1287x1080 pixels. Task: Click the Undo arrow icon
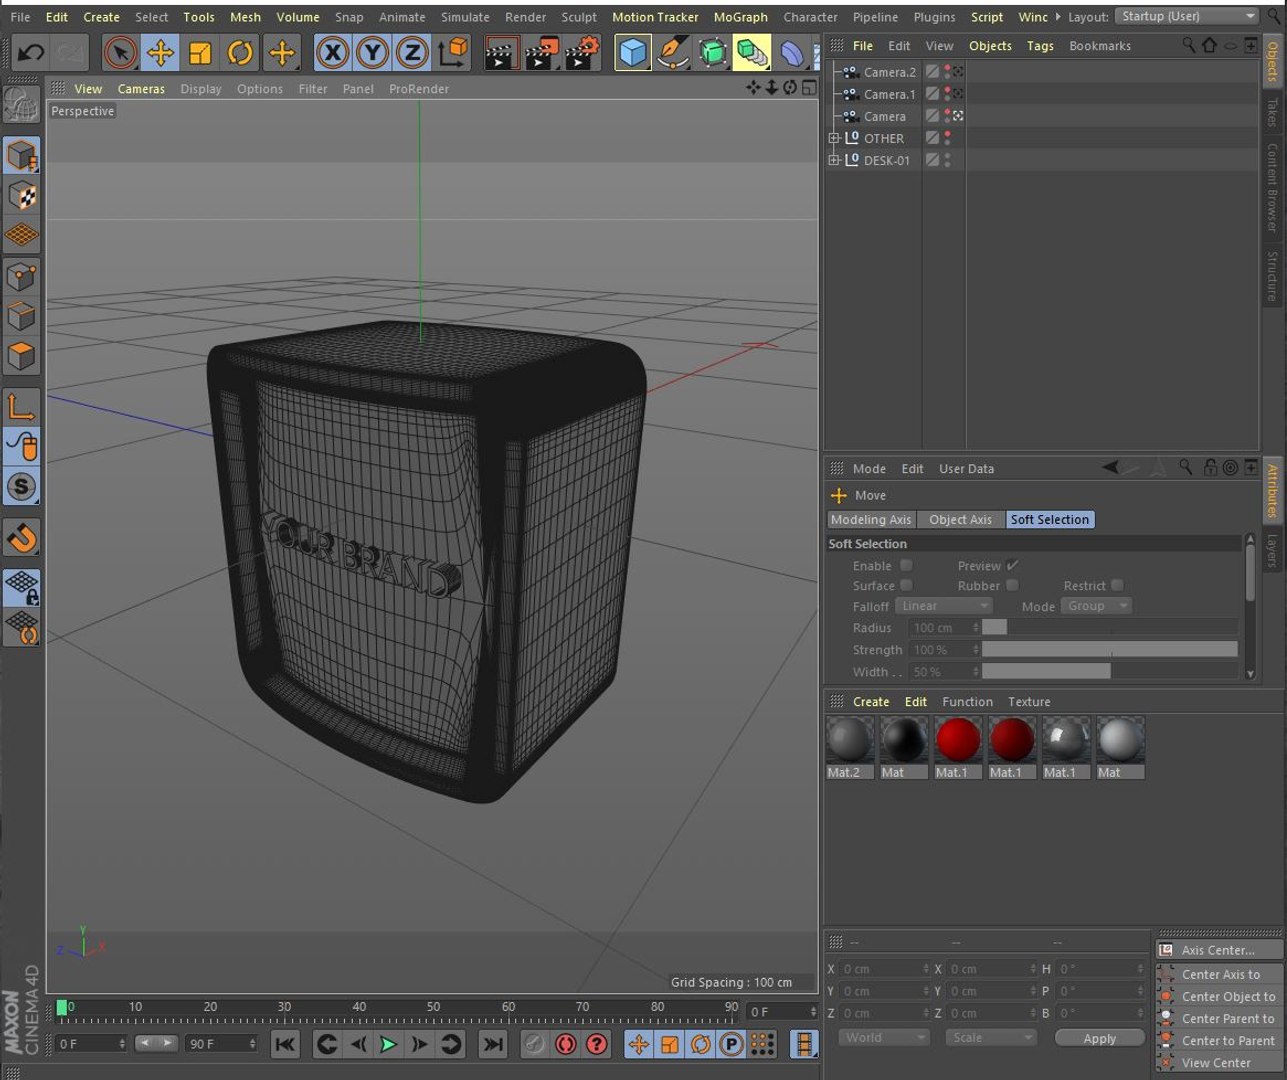tap(31, 53)
